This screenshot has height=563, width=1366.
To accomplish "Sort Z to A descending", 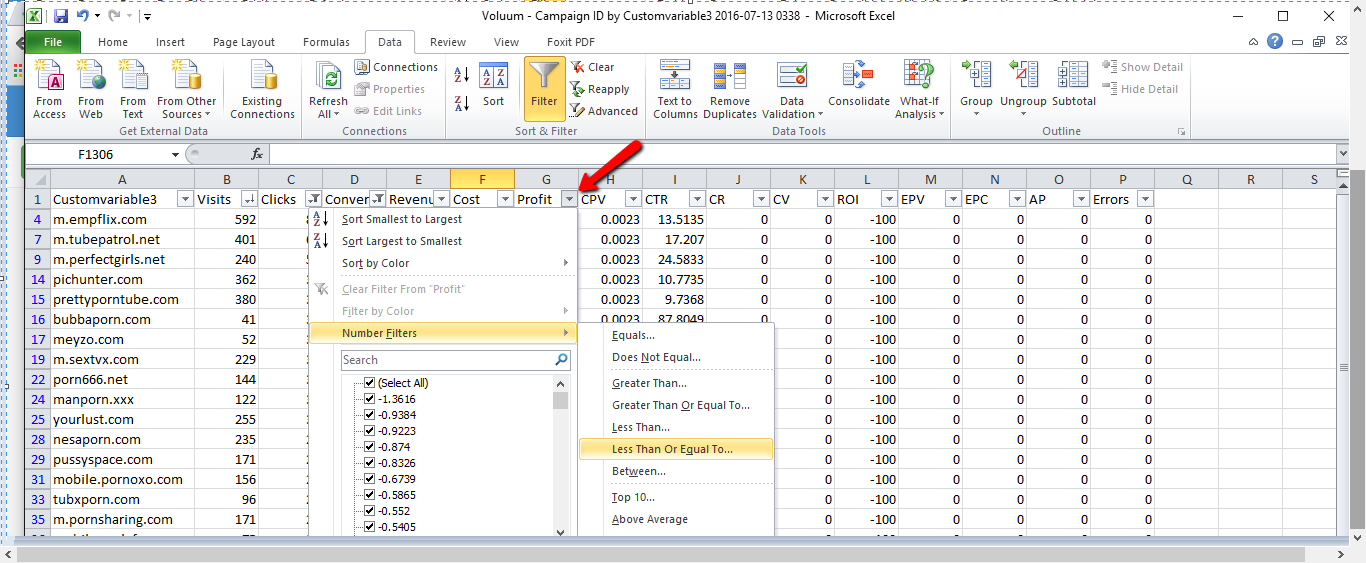I will 462,103.
